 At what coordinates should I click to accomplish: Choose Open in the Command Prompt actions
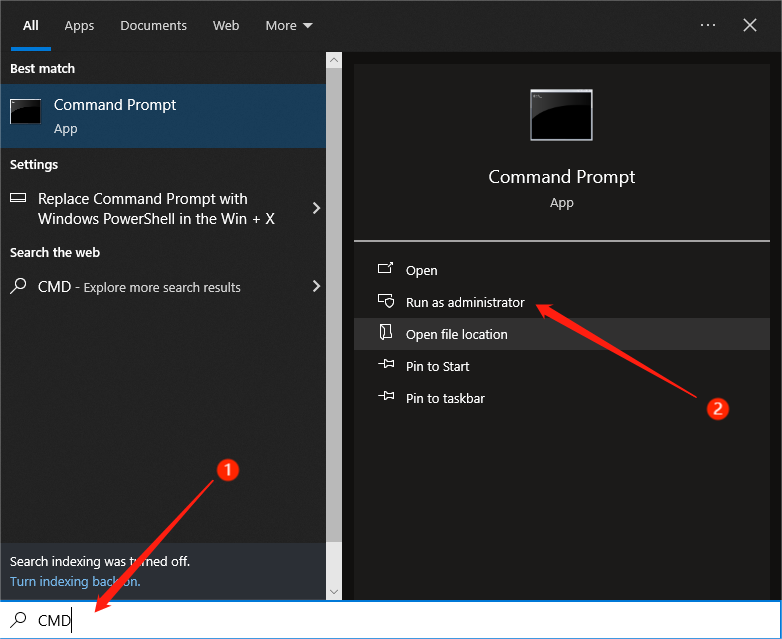click(x=562, y=270)
